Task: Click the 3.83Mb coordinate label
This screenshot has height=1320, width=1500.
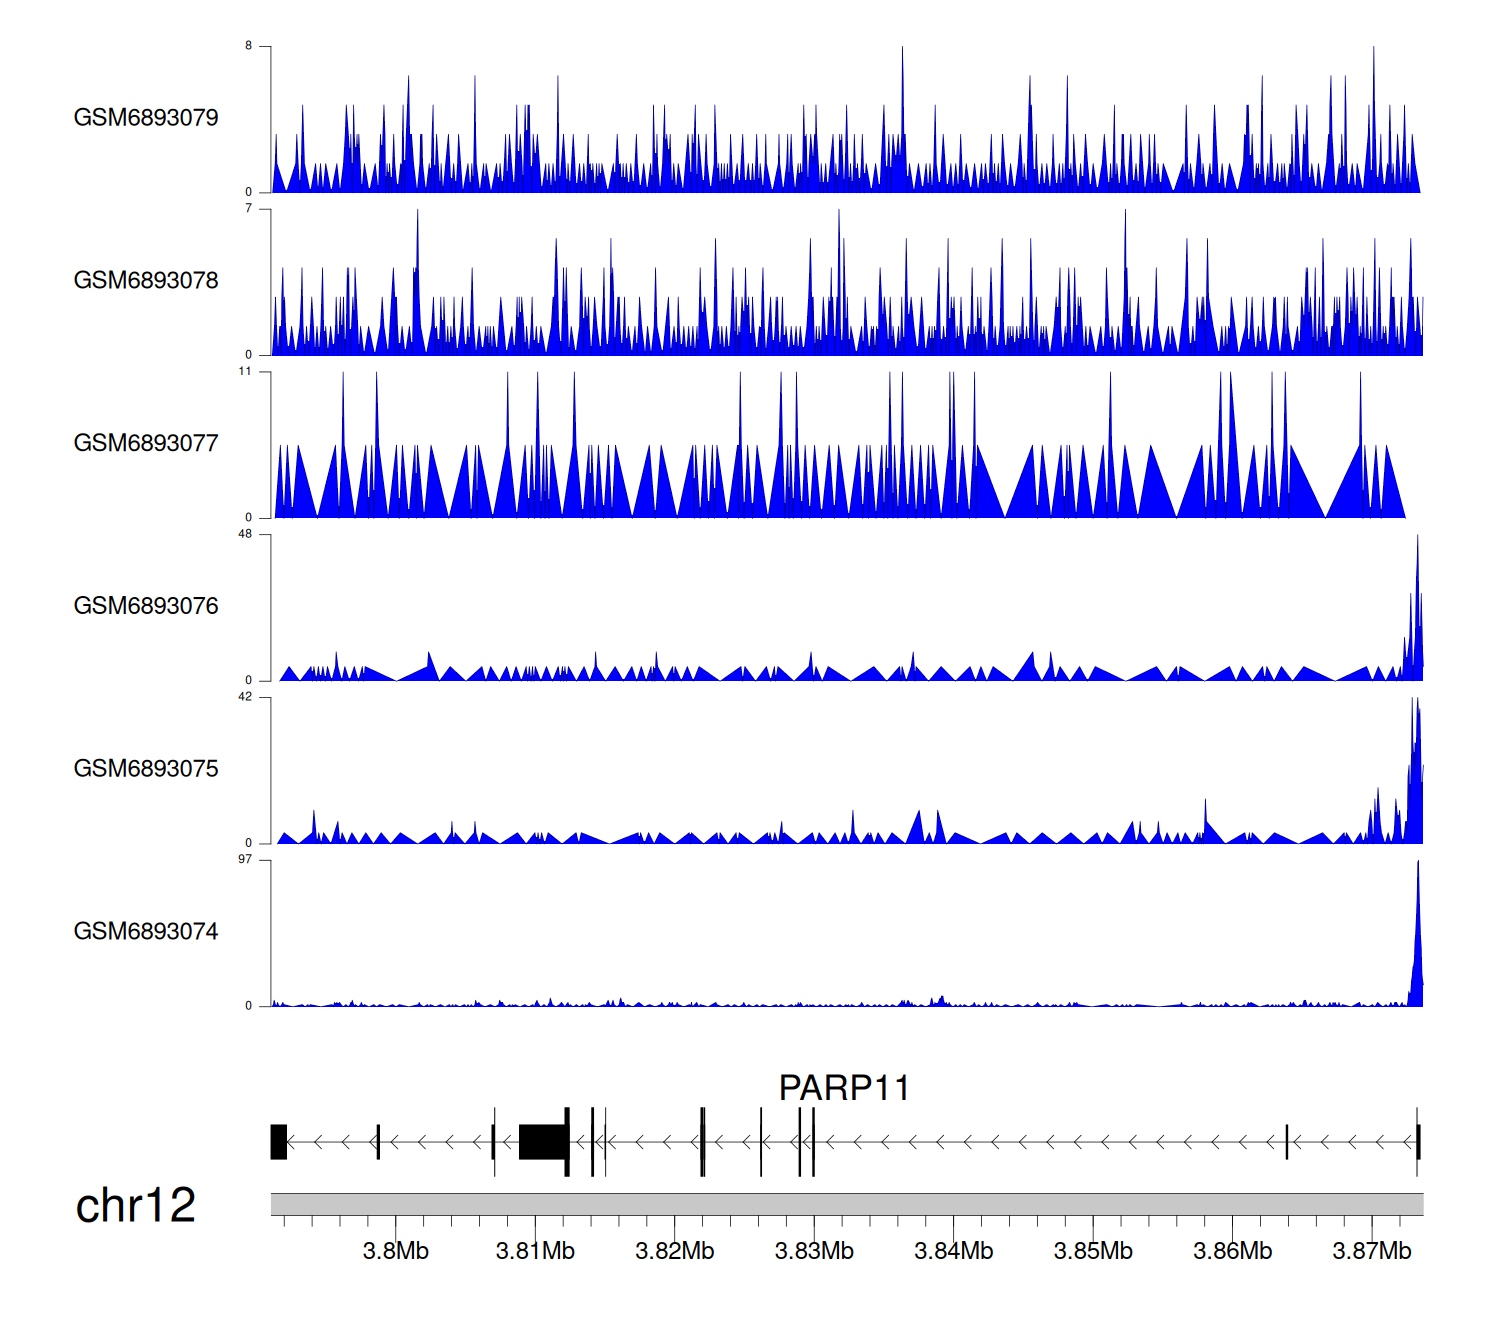Action: click(x=814, y=1251)
